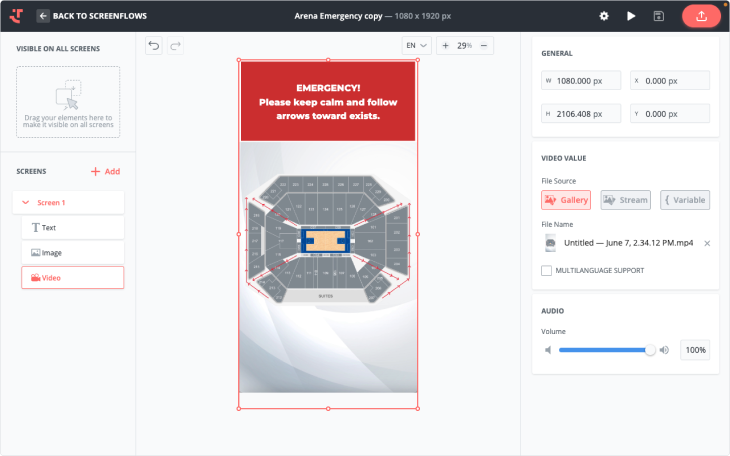Click the EMERGENCY text banner on canvas
The height and width of the screenshot is (456, 730).
[x=328, y=102]
